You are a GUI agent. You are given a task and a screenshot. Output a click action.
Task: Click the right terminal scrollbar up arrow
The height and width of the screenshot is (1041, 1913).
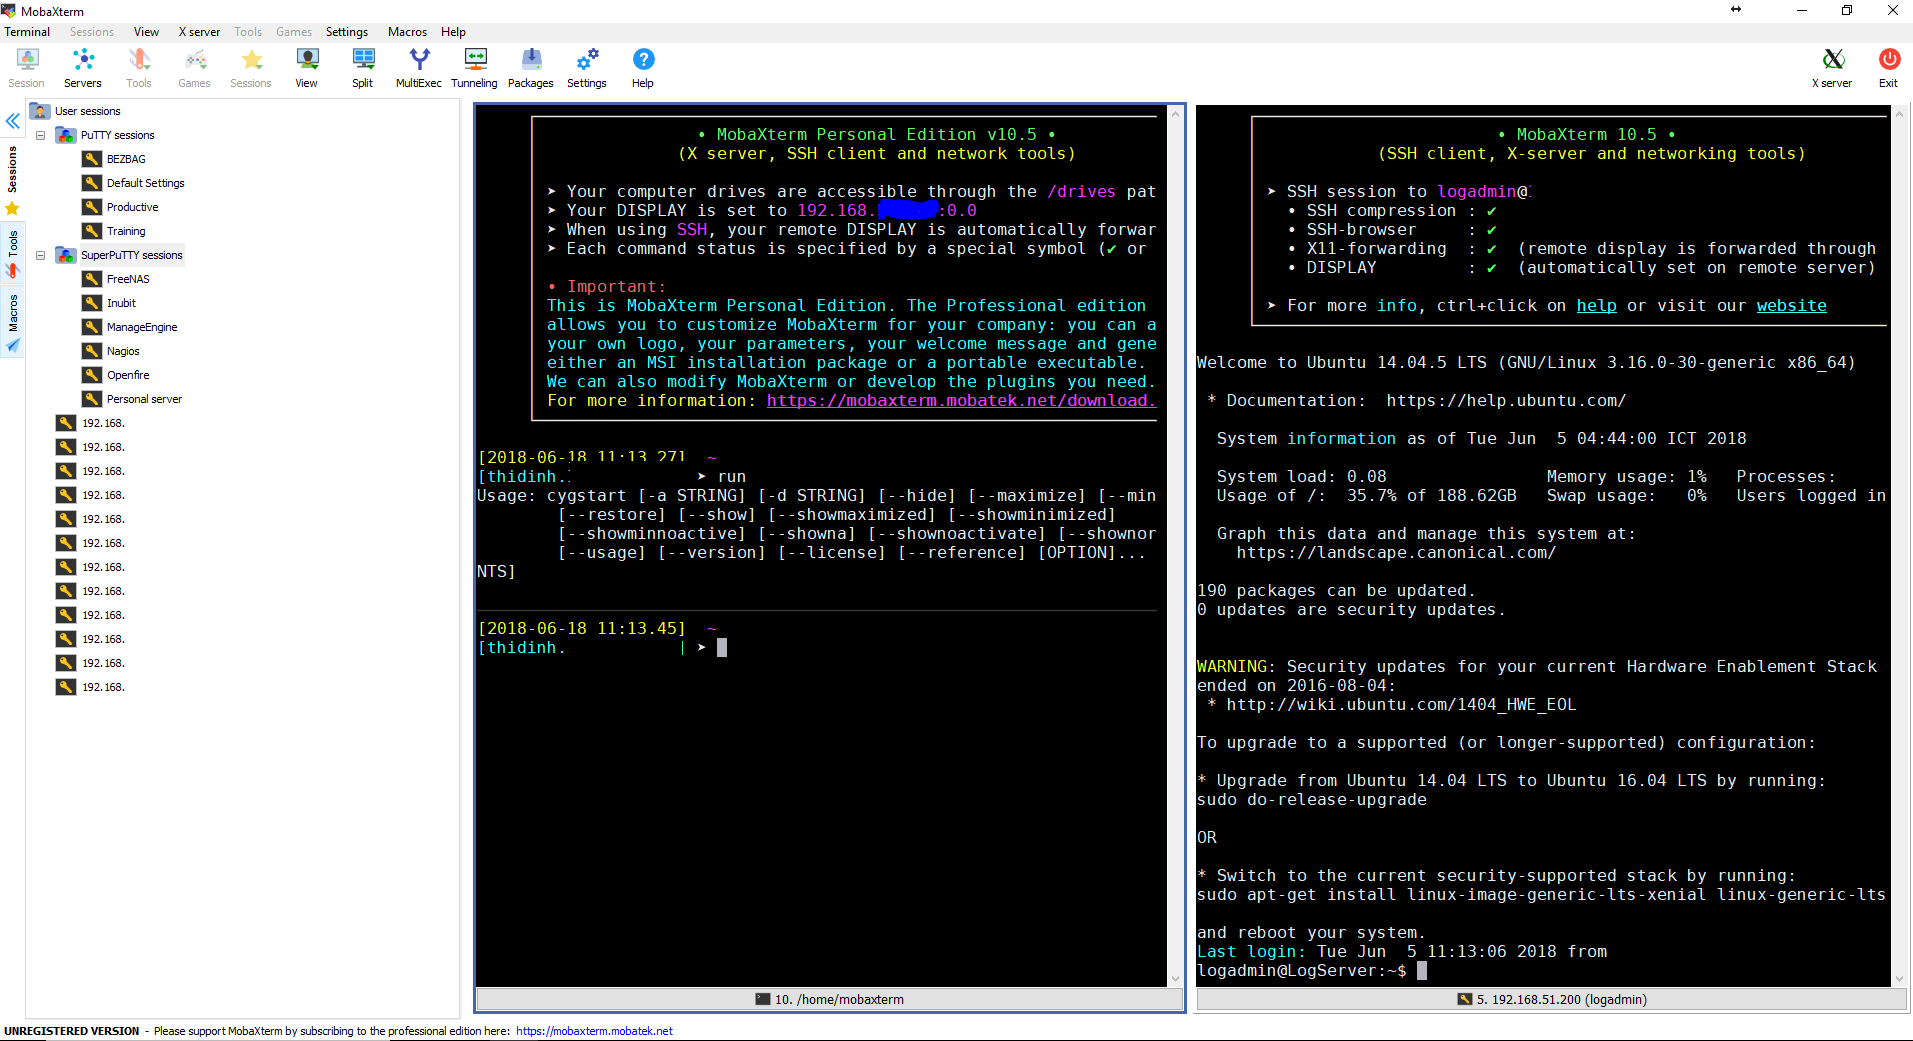(1899, 114)
